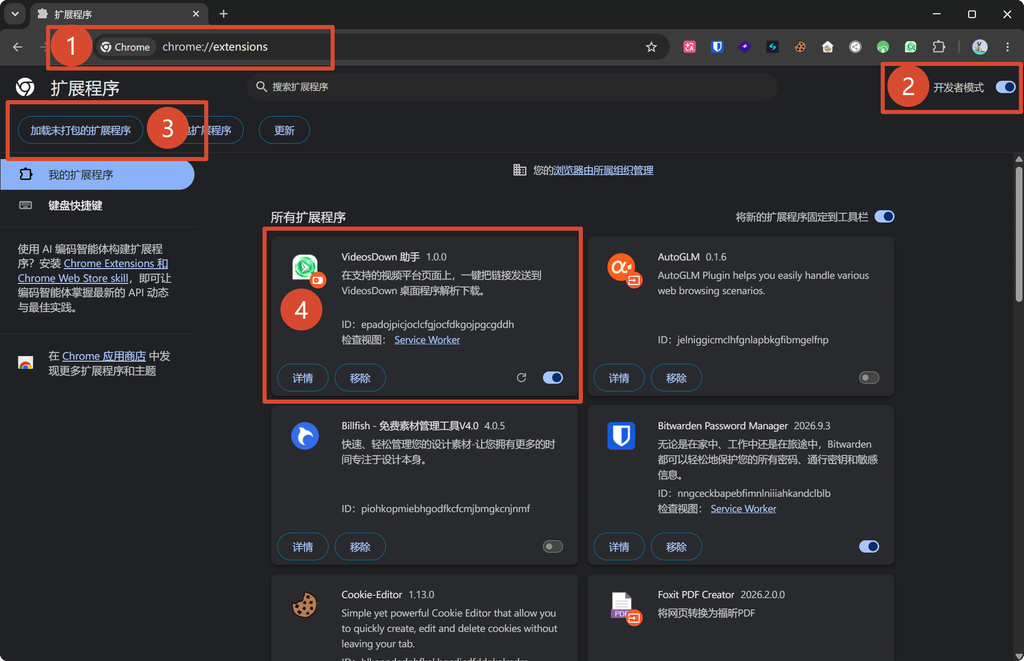Open VideosDown green icon in toolbar
This screenshot has height=661, width=1024.
coord(910,47)
